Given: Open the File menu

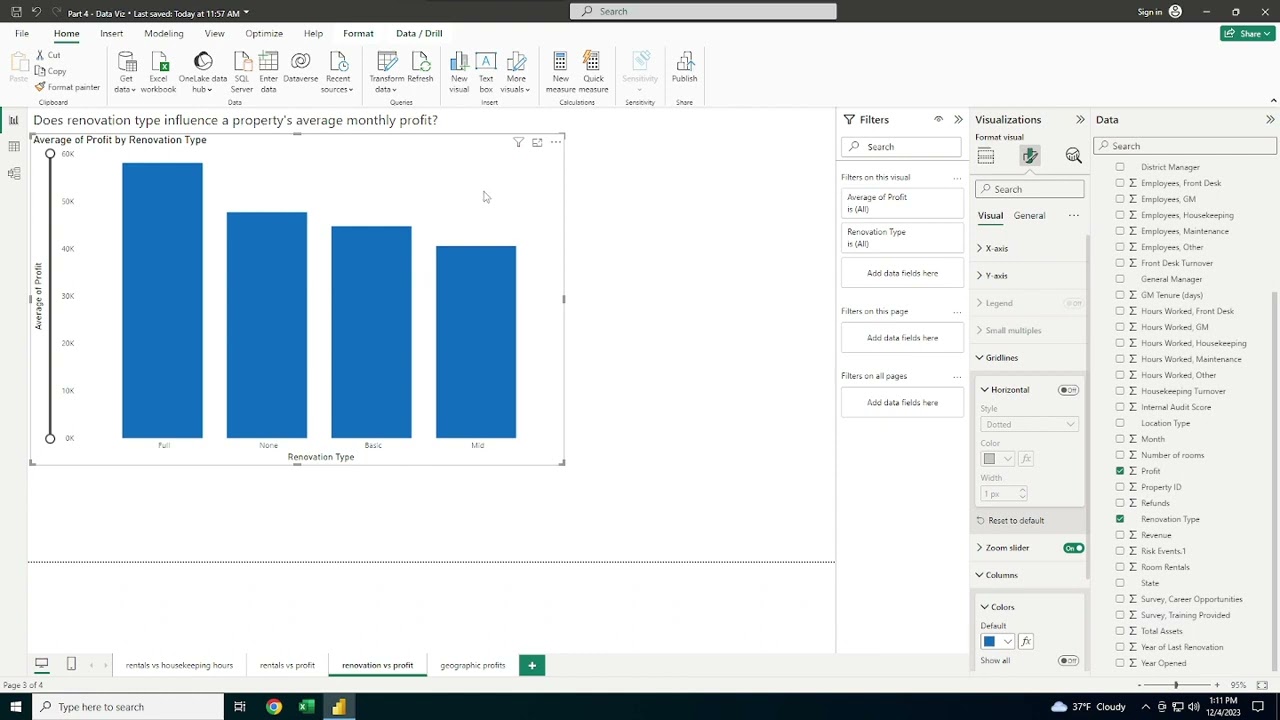Looking at the screenshot, I should pos(22,33).
